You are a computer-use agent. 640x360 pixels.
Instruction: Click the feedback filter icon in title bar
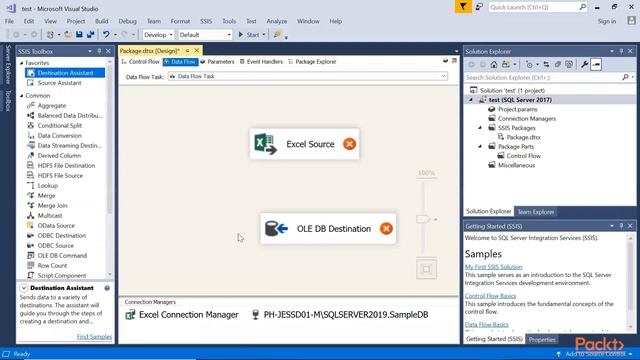pos(463,7)
